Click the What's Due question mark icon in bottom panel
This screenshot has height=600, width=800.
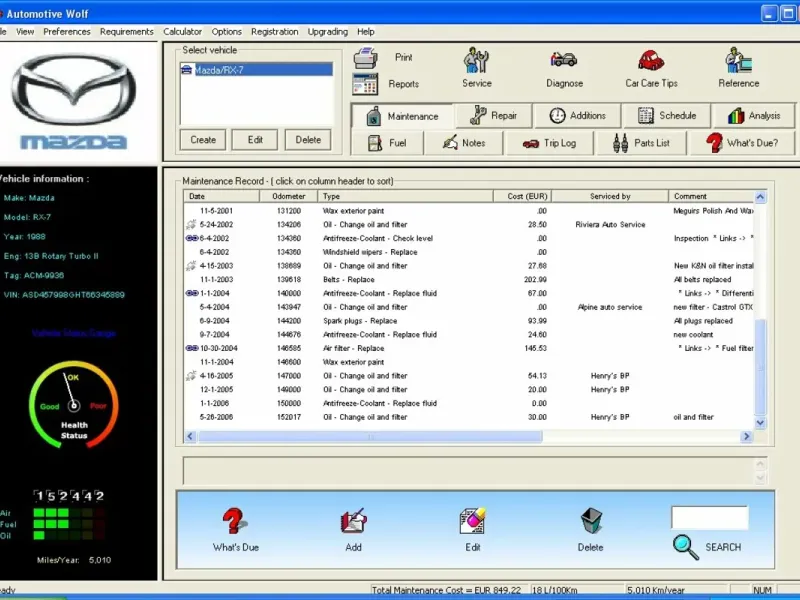[235, 521]
